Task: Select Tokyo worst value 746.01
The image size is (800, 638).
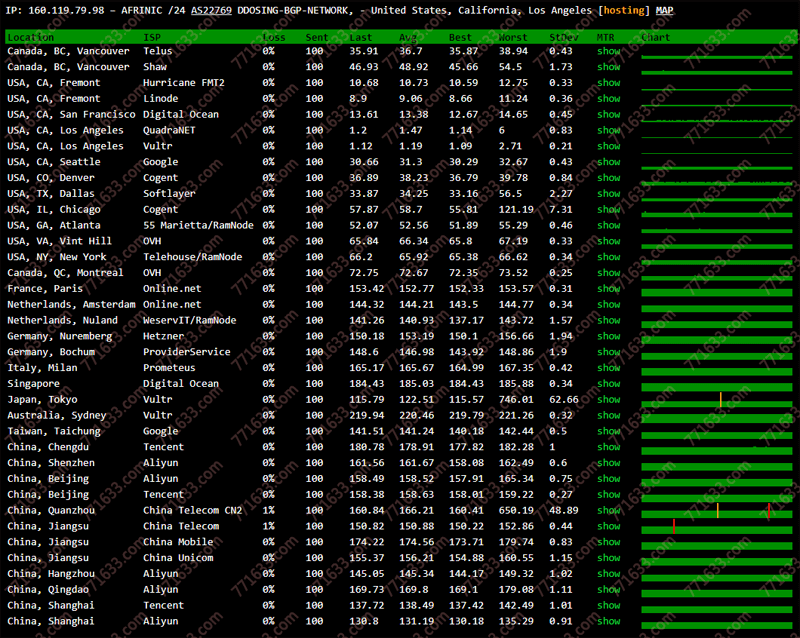Action: pos(516,399)
